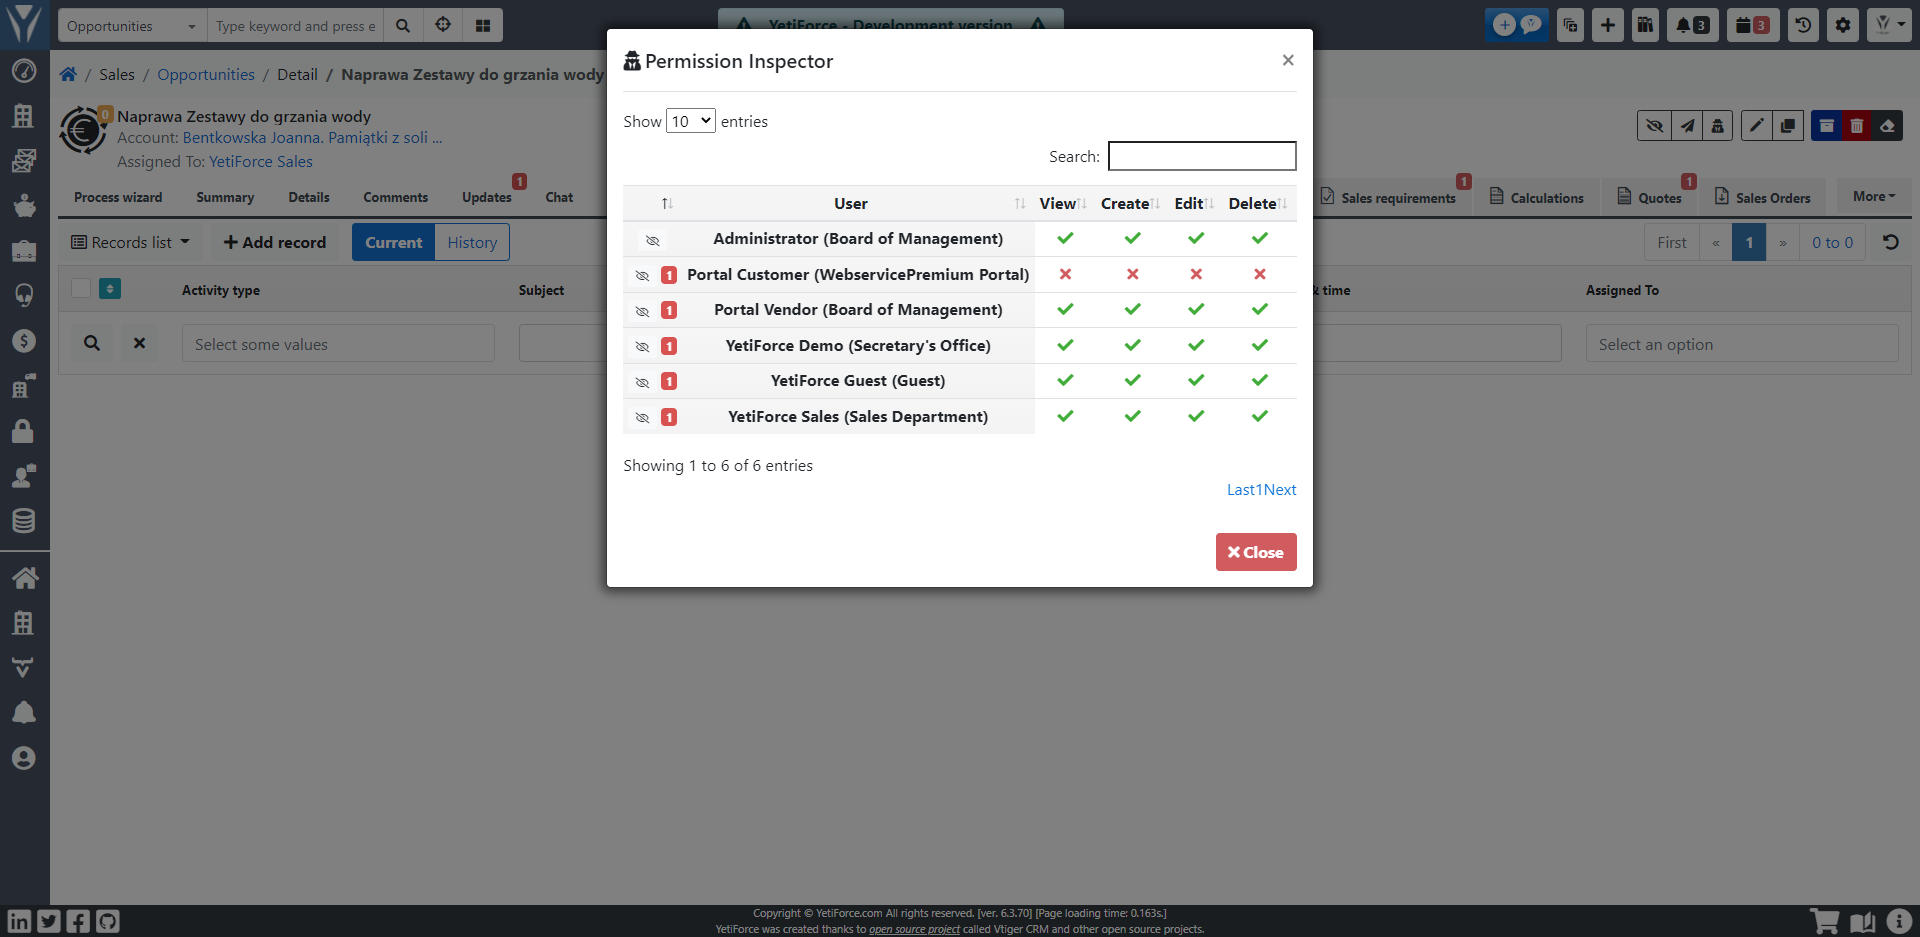The height and width of the screenshot is (937, 1920).
Task: Focus the Permission Inspector search field
Action: (1202, 156)
